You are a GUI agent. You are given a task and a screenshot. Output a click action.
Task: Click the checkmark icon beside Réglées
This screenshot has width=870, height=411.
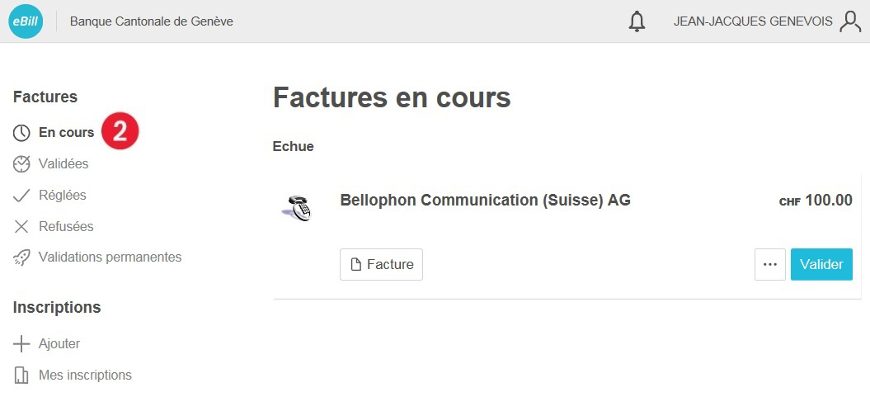tap(21, 195)
